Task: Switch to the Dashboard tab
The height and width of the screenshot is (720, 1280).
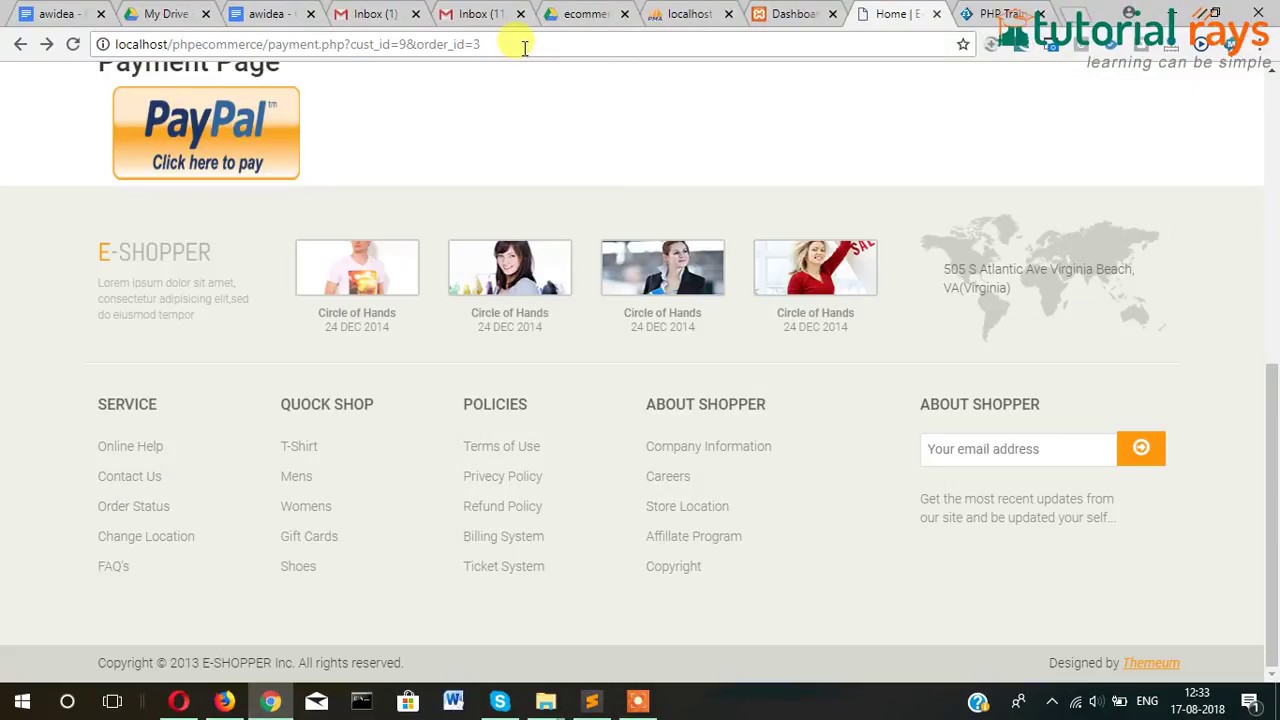Action: 793,14
